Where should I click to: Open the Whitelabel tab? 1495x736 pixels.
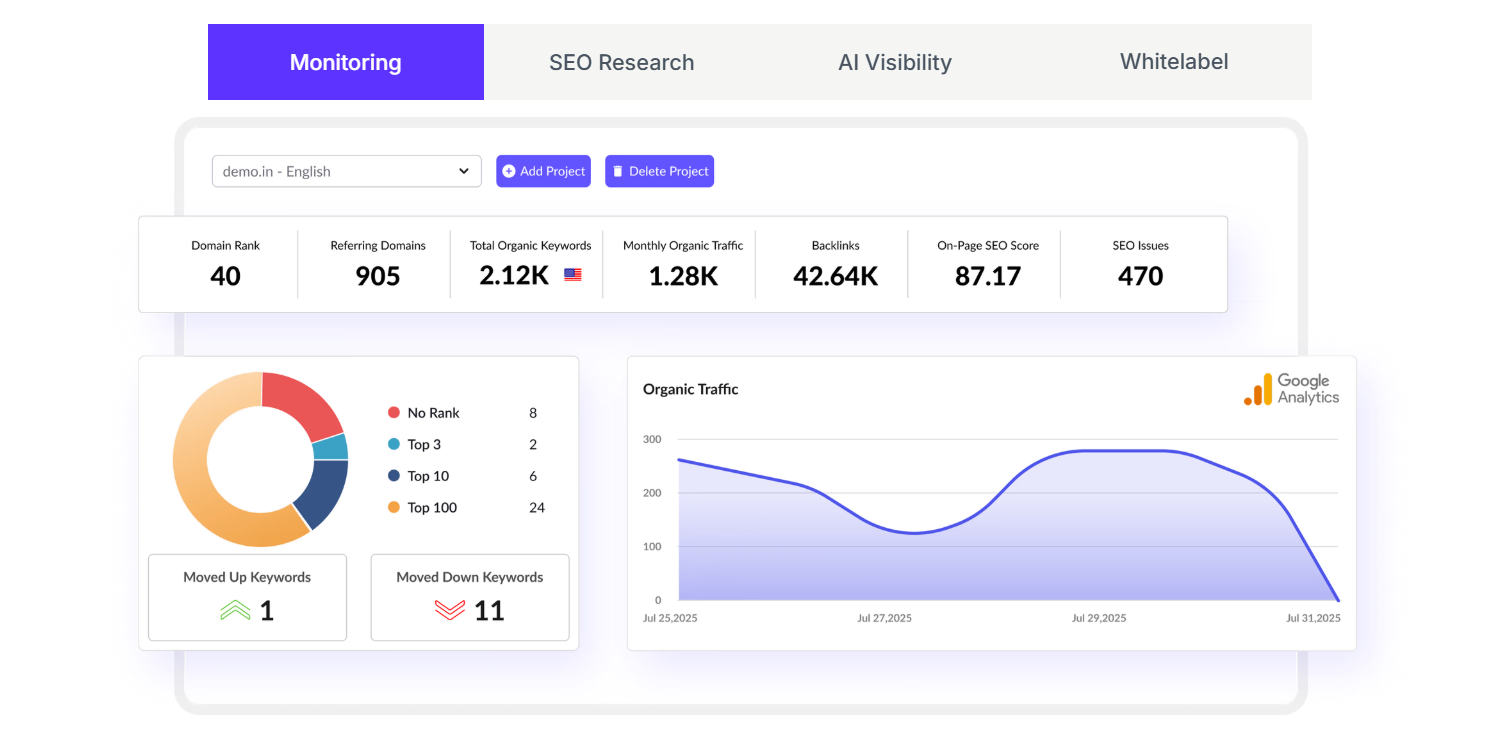coord(1174,62)
